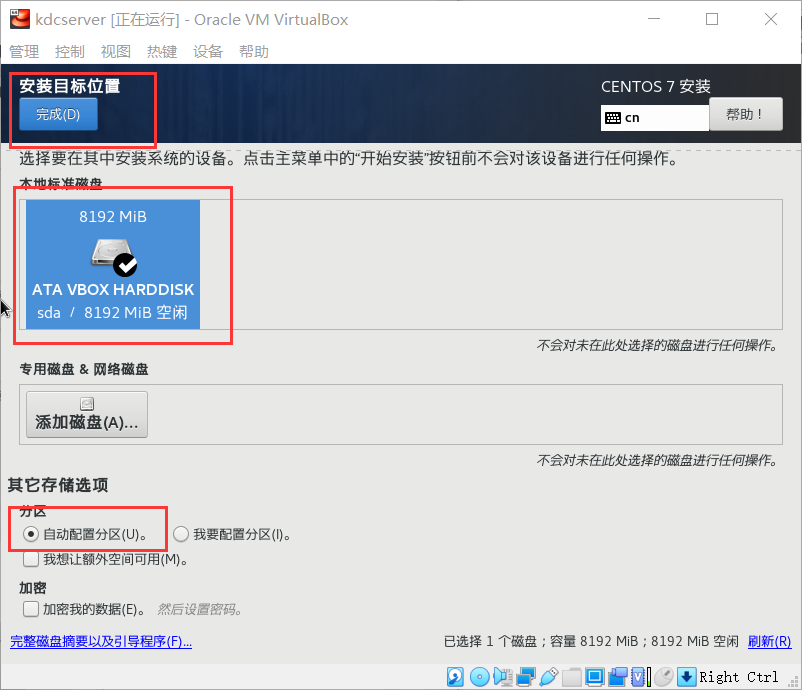Open audio settings status icon
The height and width of the screenshot is (690, 802).
point(503,677)
